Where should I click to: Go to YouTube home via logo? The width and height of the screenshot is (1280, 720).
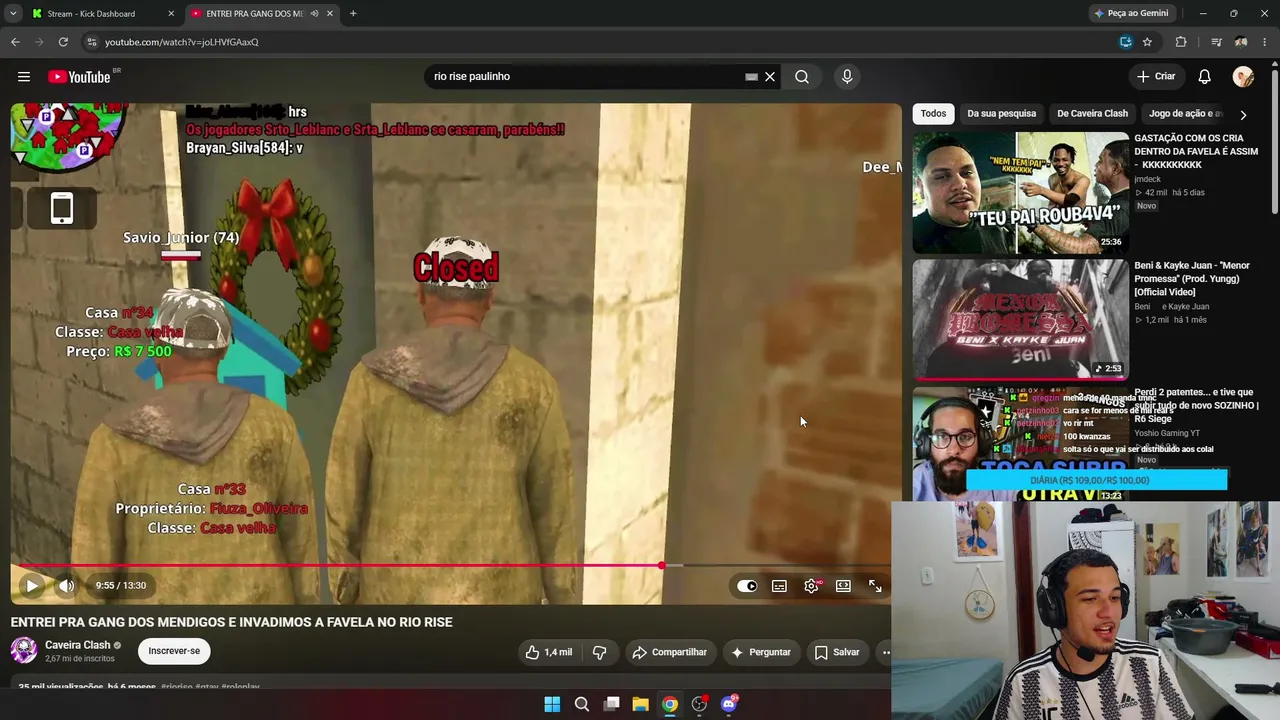click(x=79, y=77)
